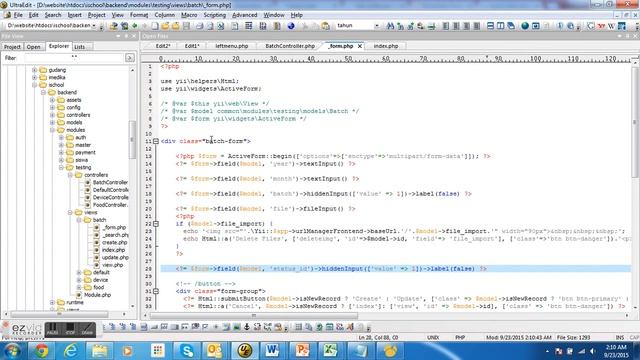The image size is (640, 360).
Task: Switch to the index.php tab
Action: (x=386, y=46)
